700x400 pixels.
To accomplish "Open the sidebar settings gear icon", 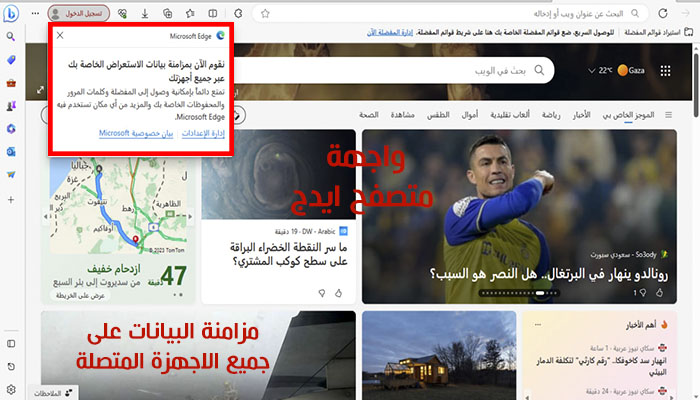I will 11,390.
